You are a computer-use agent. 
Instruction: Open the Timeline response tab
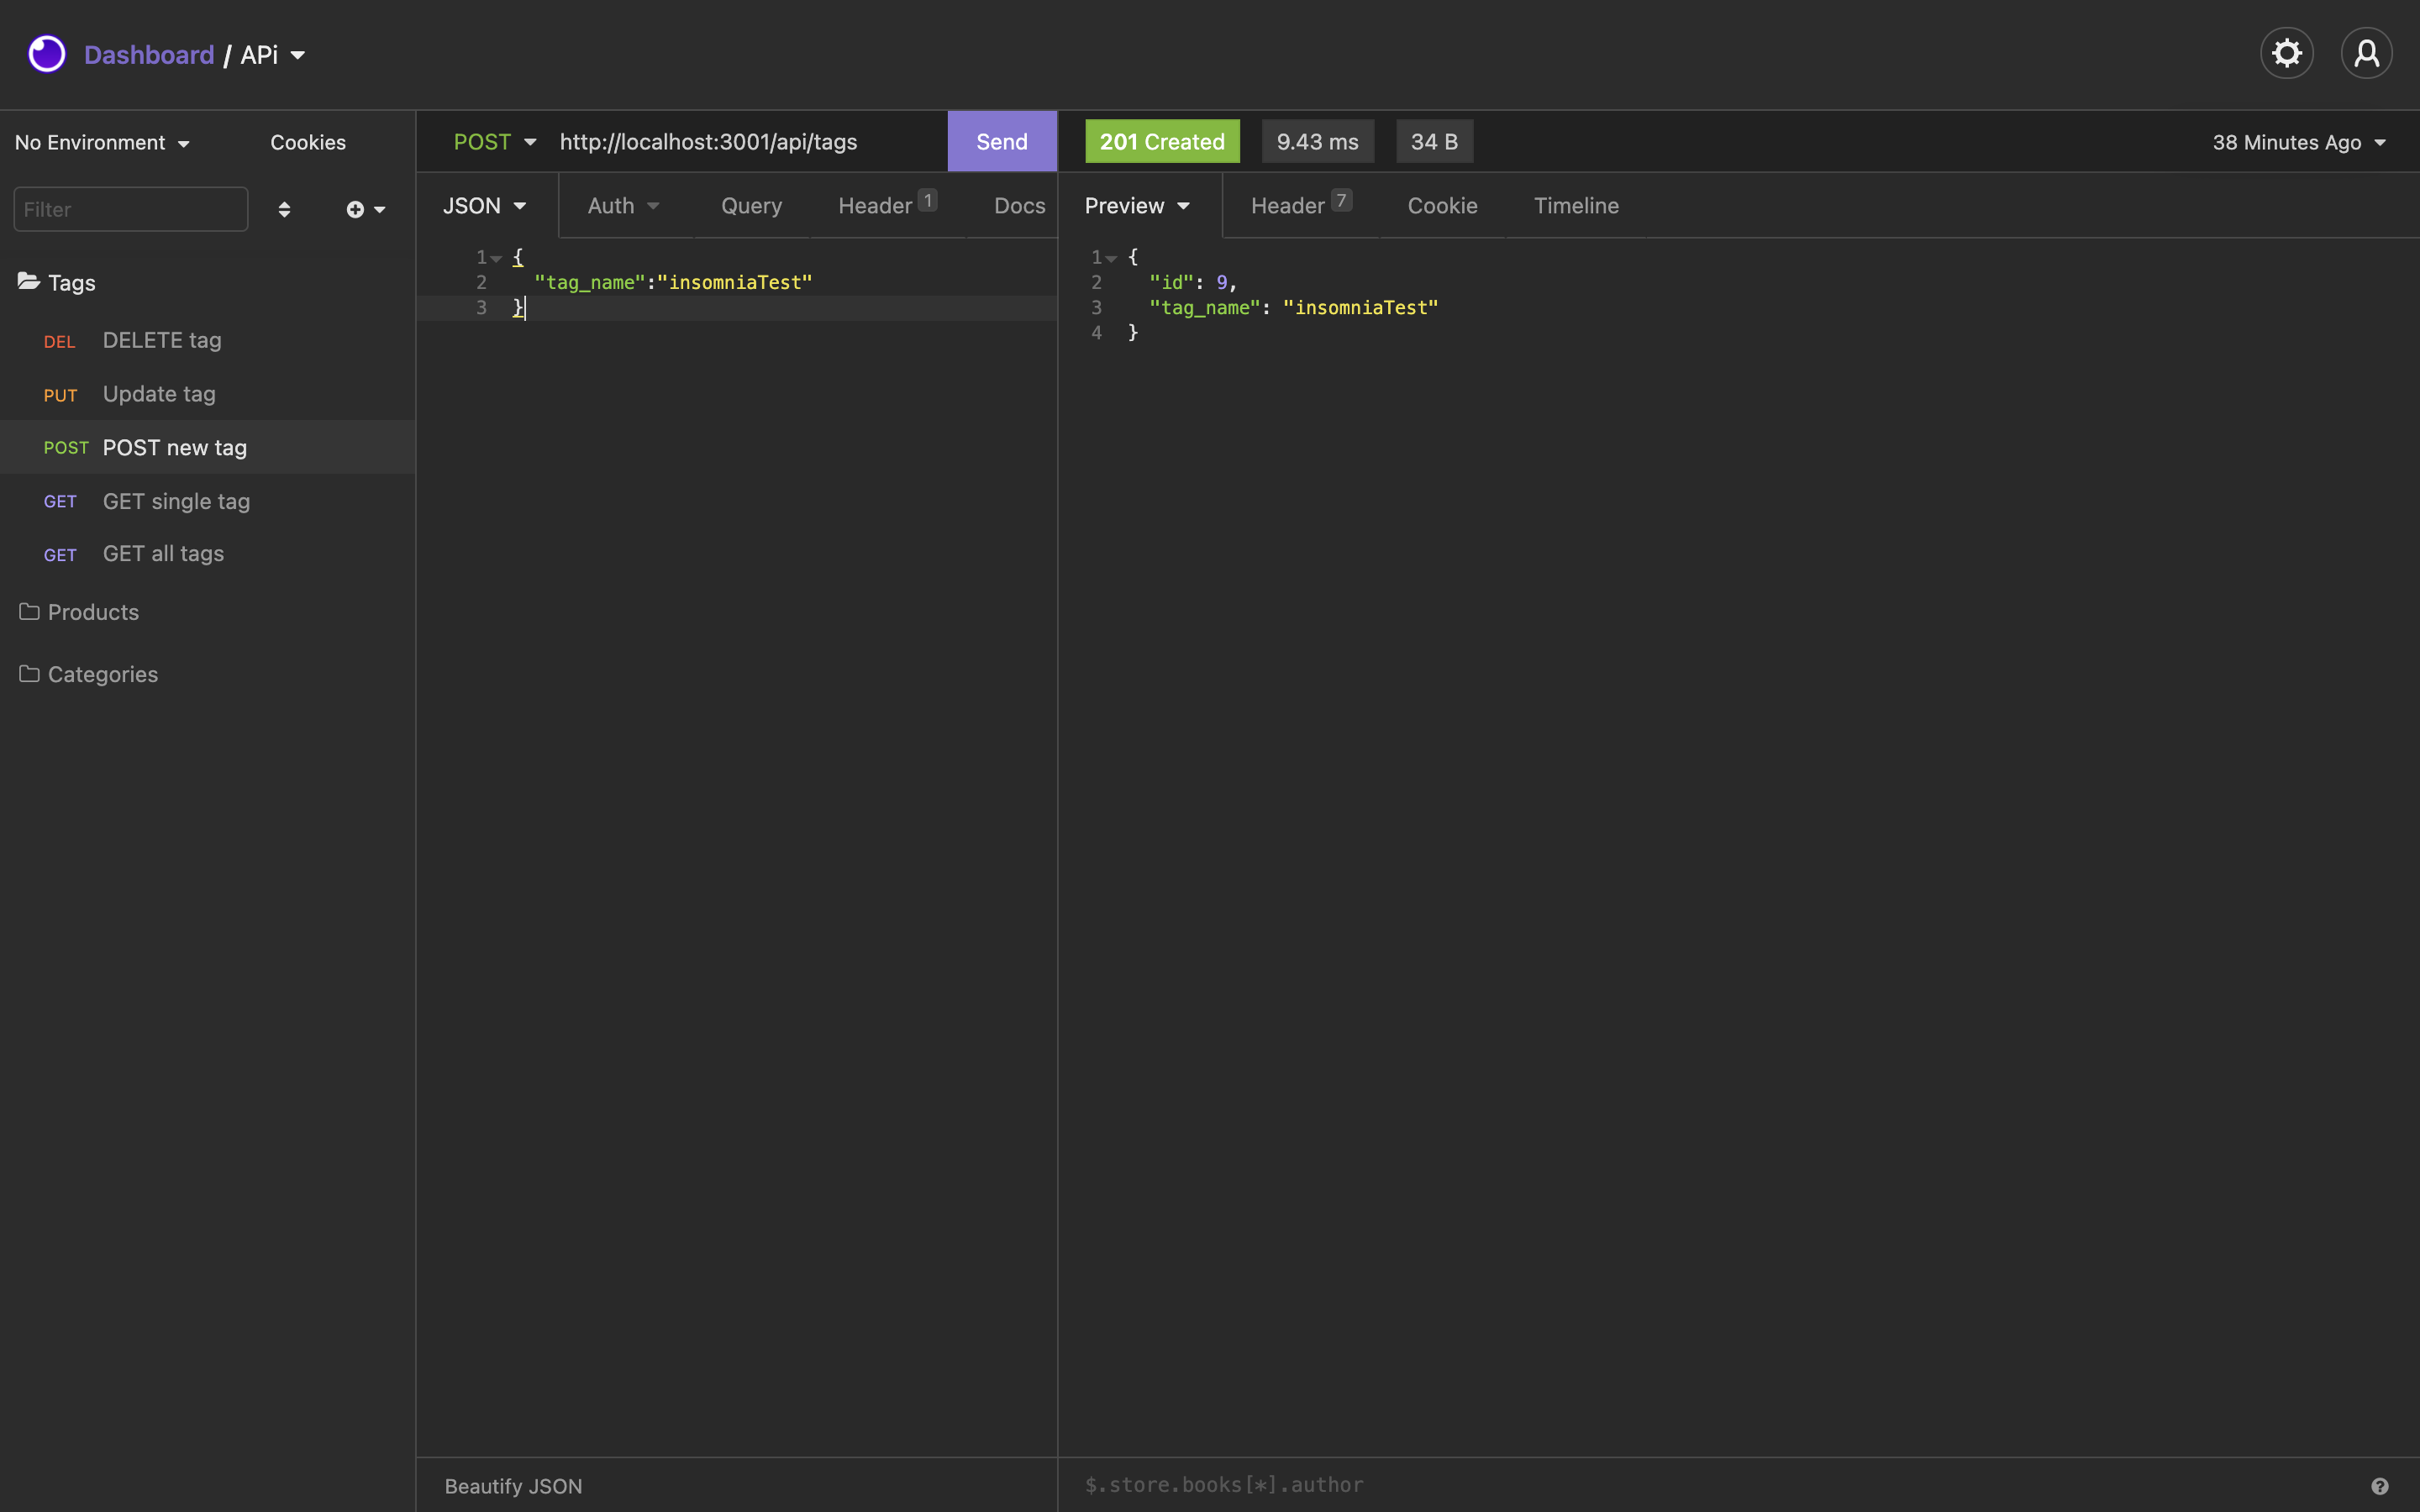coord(1576,206)
